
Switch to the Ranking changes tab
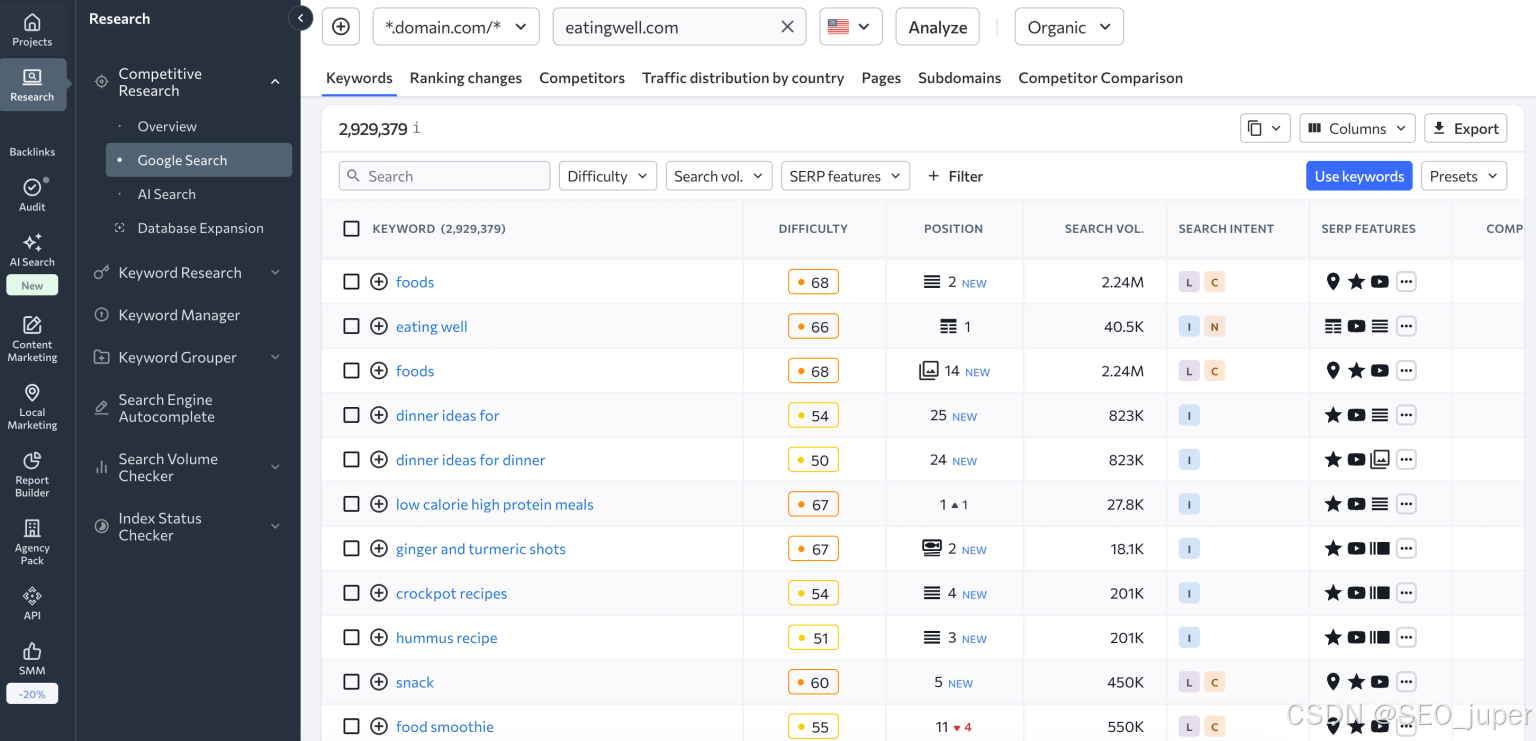coord(465,78)
